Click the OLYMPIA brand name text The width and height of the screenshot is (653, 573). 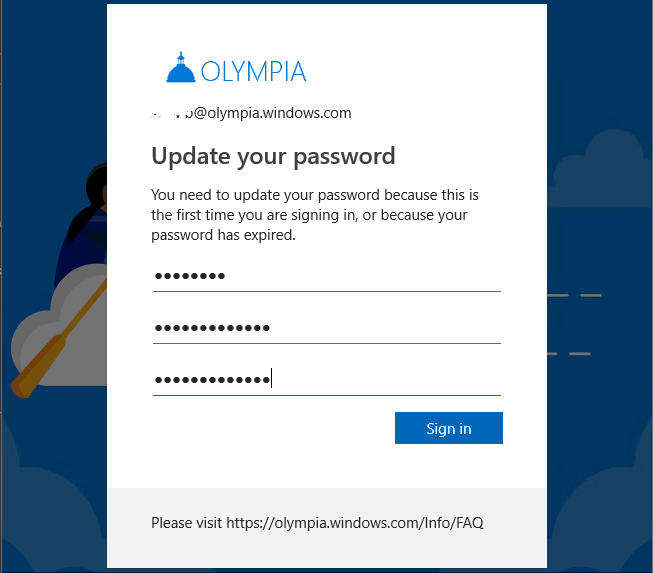(253, 71)
